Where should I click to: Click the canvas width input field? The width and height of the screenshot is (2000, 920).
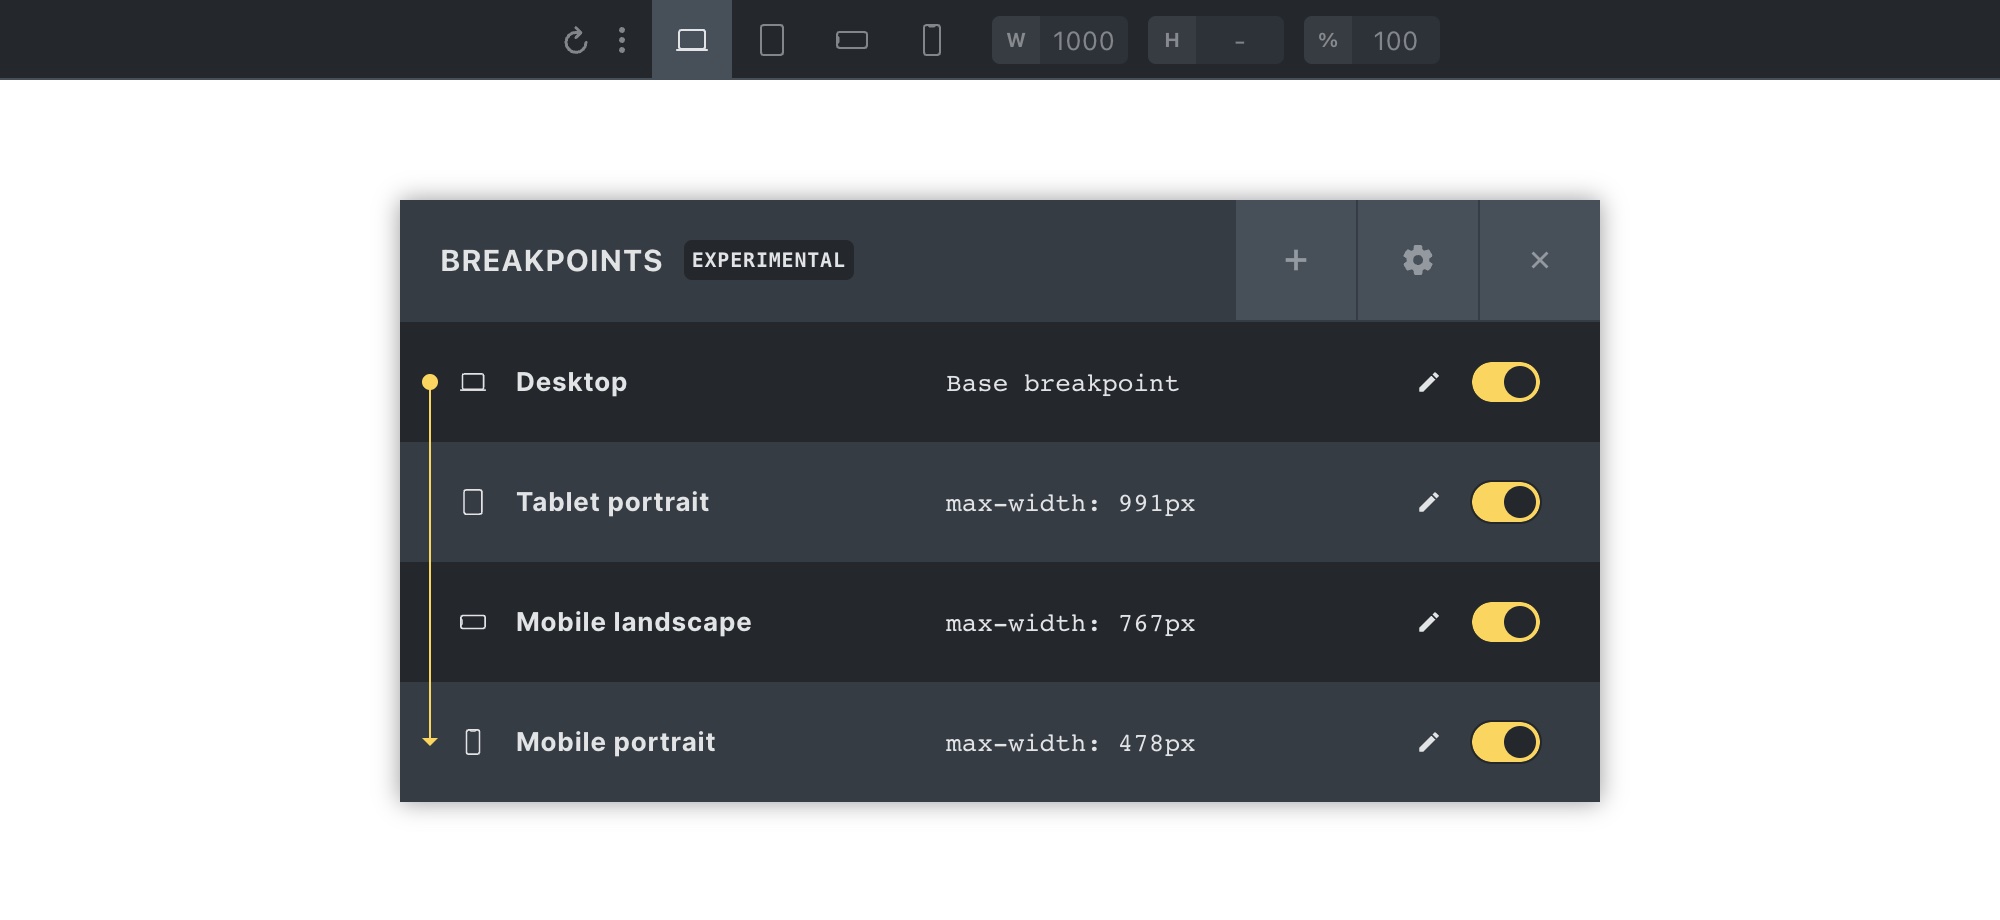click(1083, 41)
